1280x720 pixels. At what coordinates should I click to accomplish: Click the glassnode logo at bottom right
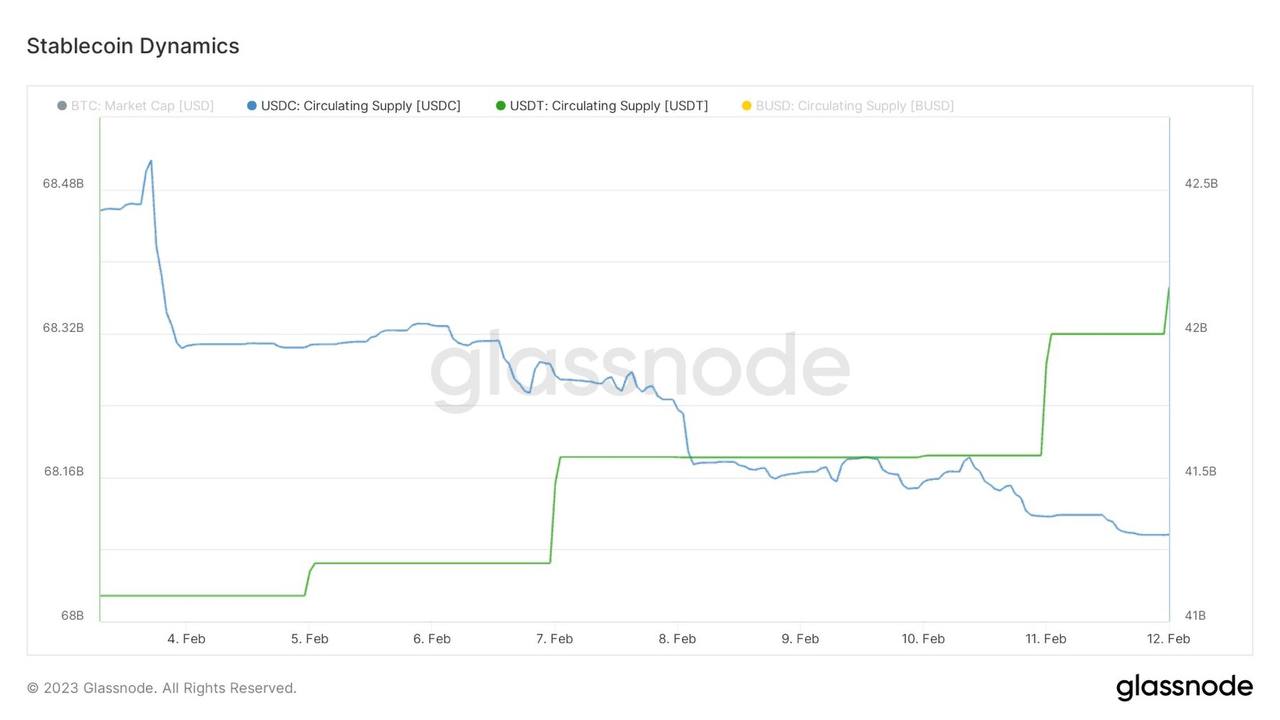[1184, 688]
